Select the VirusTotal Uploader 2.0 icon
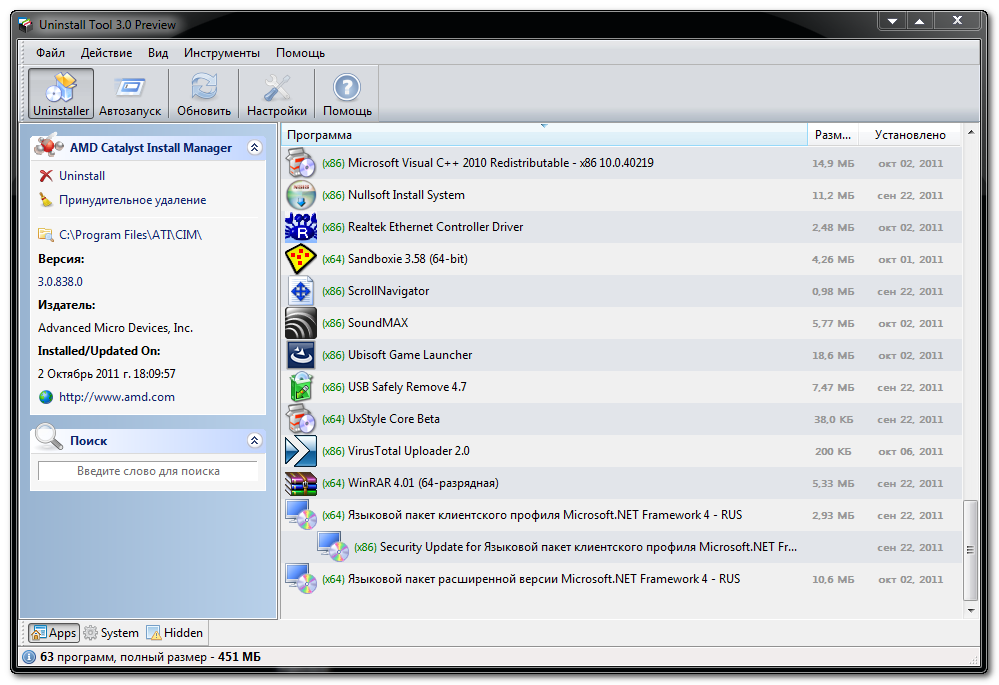Viewport: 999px width, 685px height. pyautogui.click(x=301, y=451)
